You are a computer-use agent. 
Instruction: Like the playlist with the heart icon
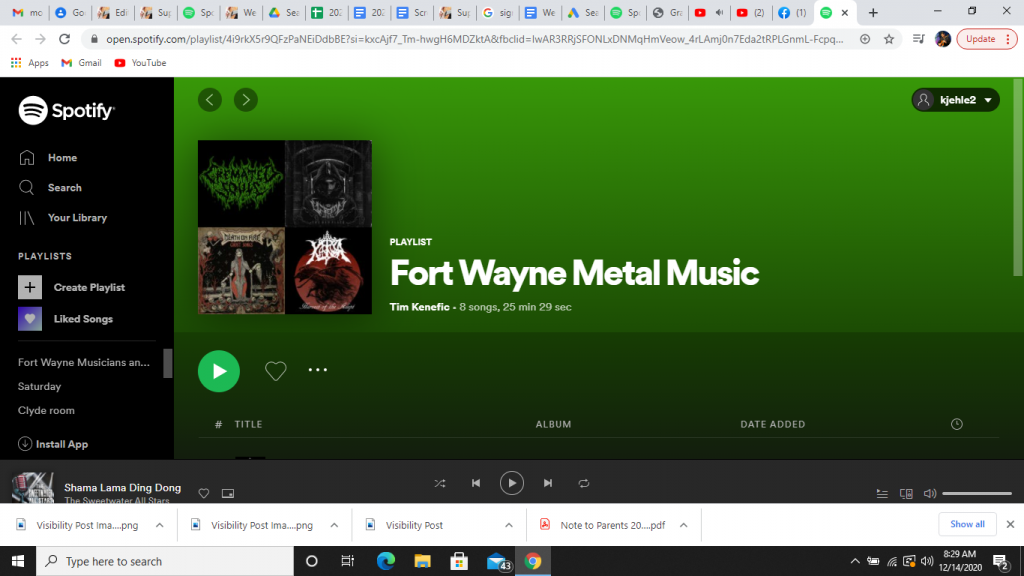[276, 370]
